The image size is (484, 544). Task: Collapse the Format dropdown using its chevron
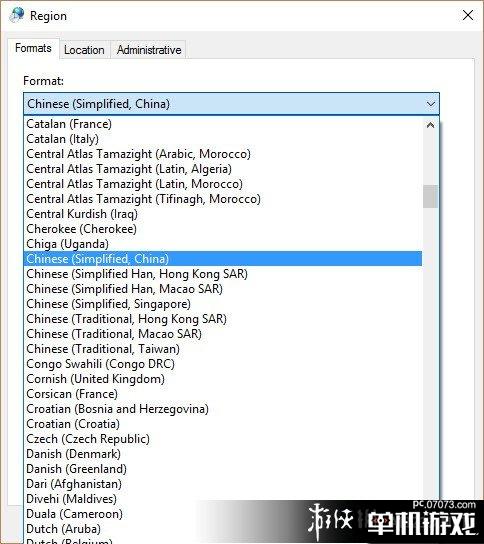(431, 104)
